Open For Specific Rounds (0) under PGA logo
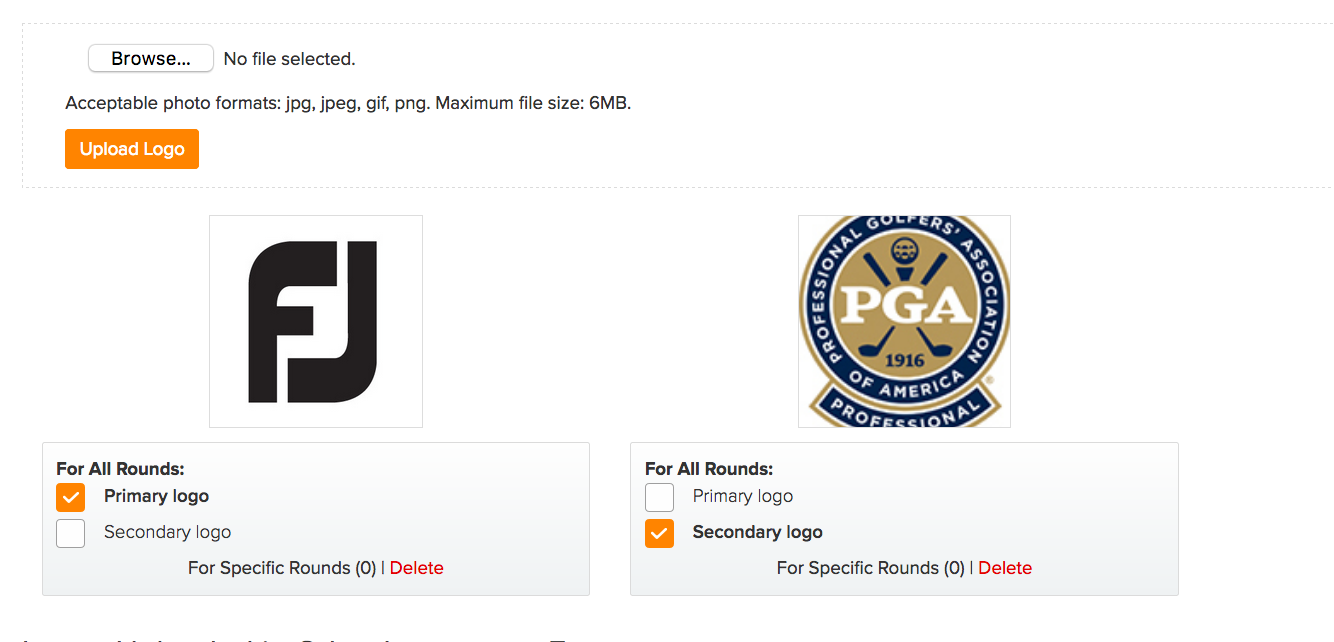1334x642 pixels. pos(871,568)
